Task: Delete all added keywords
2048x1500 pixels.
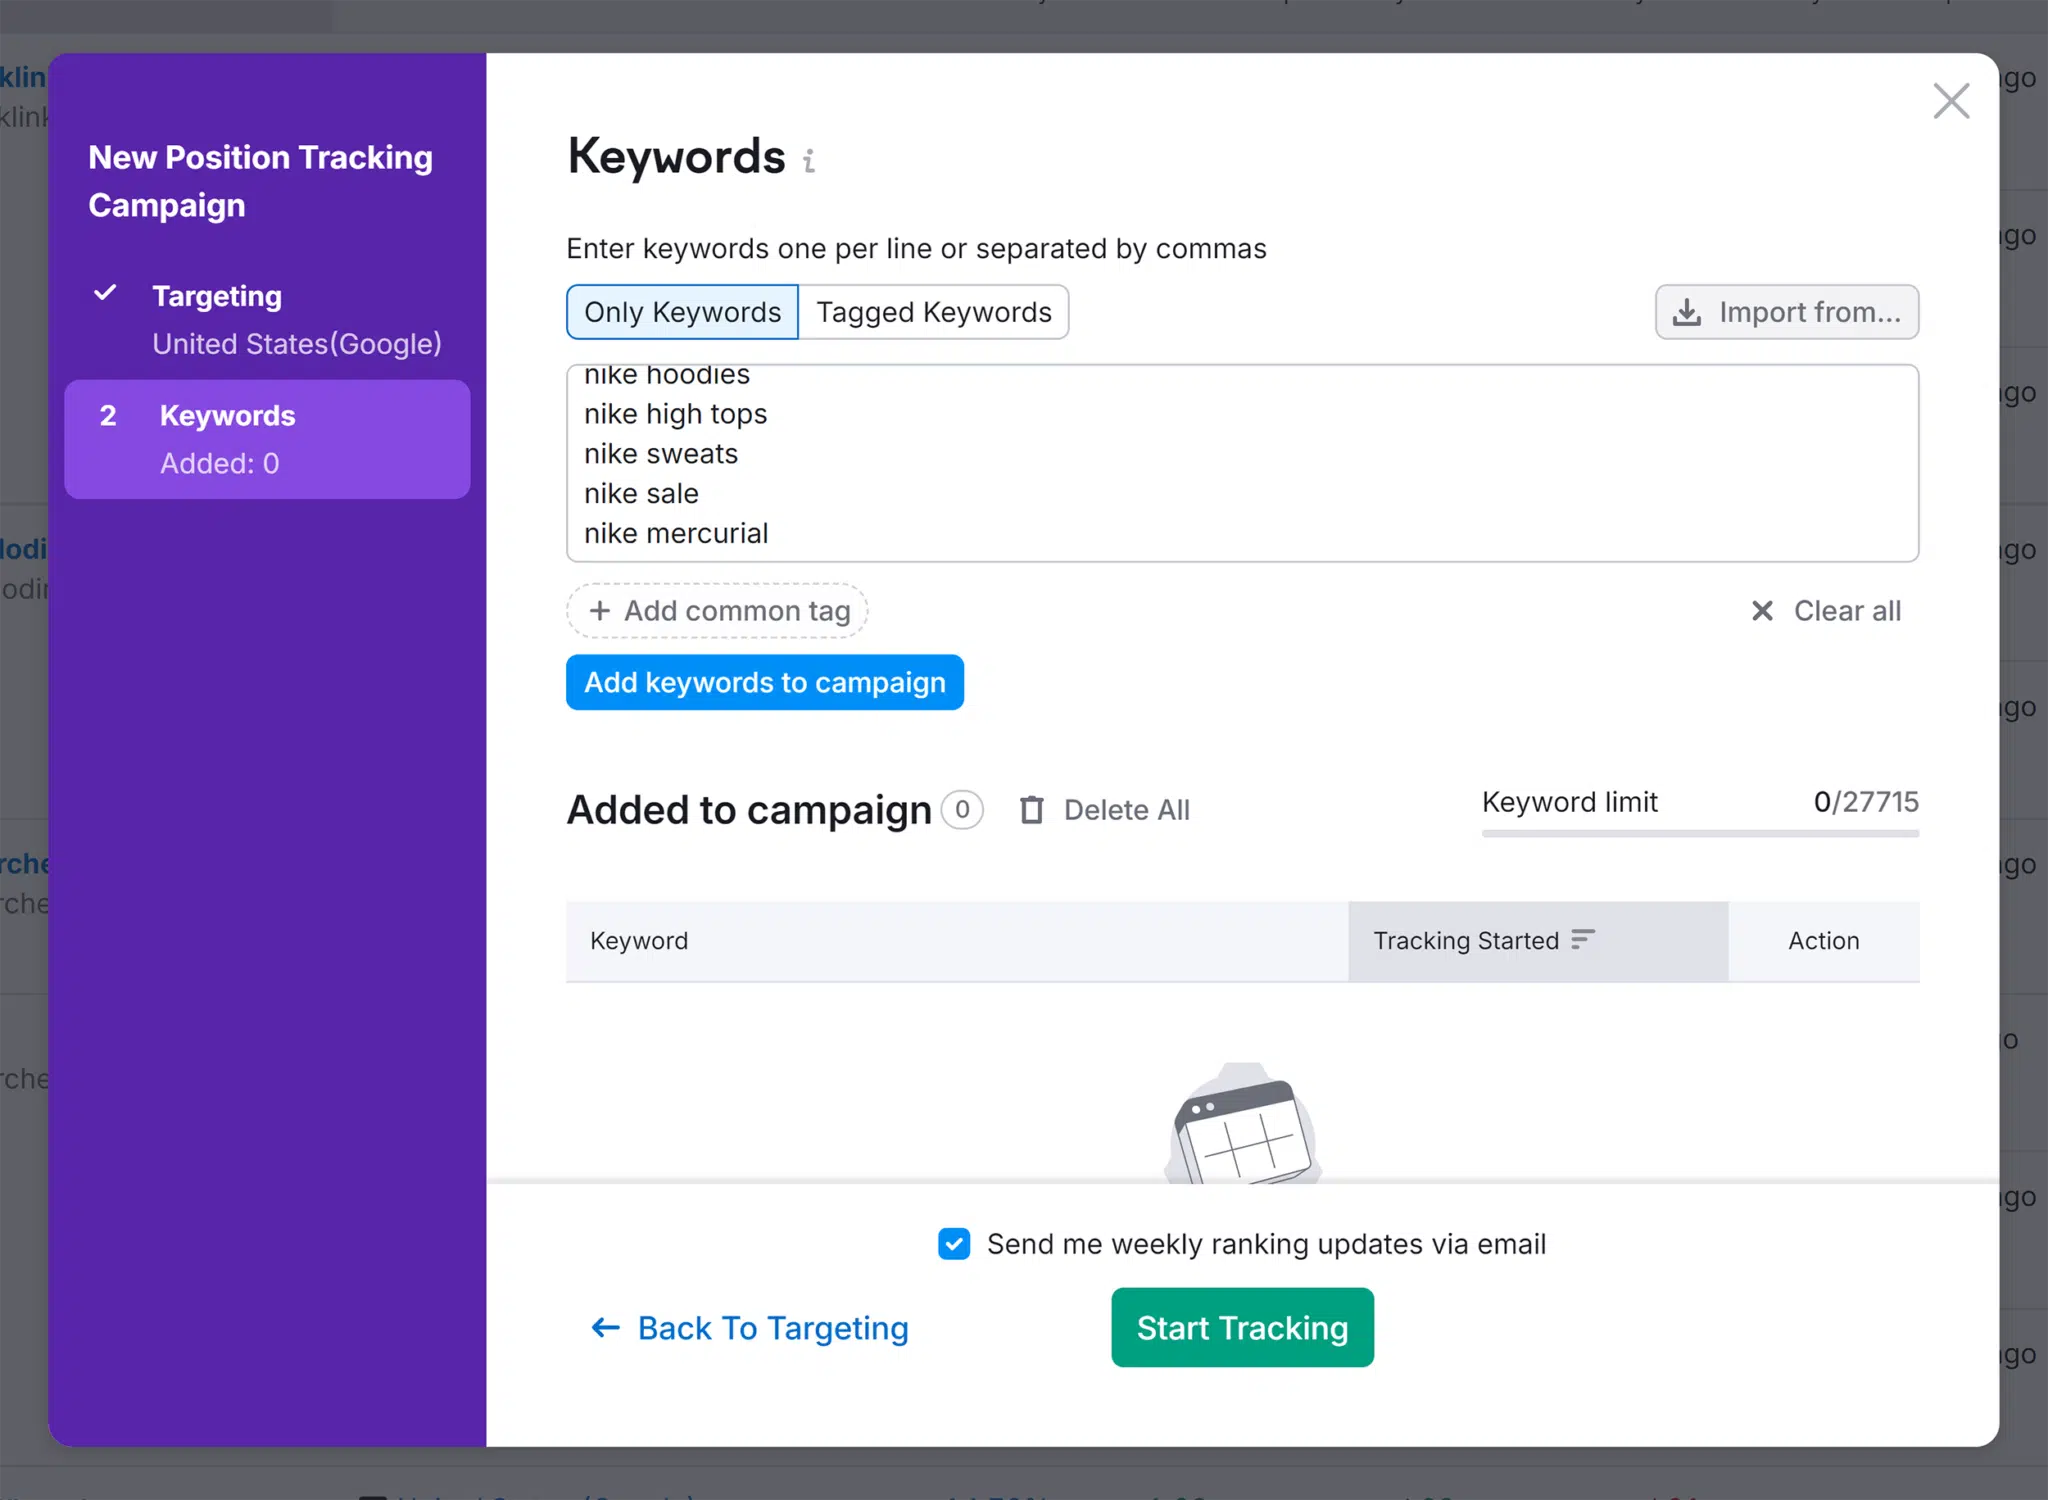Action: coord(1104,810)
